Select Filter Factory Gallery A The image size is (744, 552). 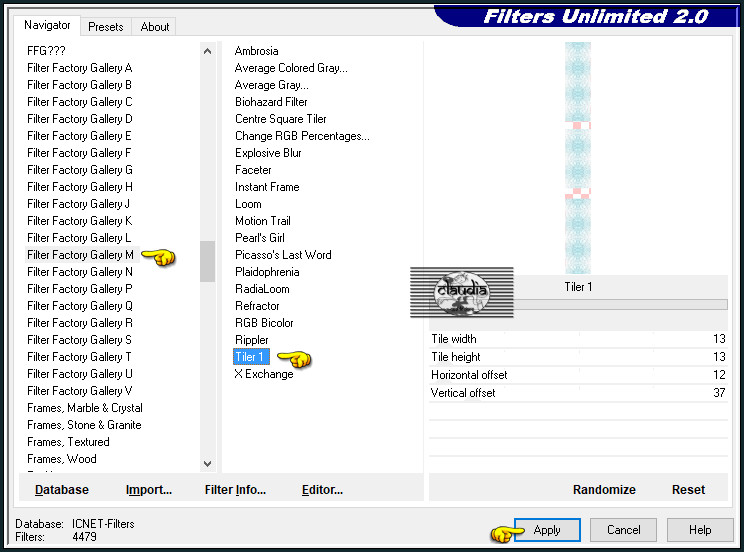(80, 68)
